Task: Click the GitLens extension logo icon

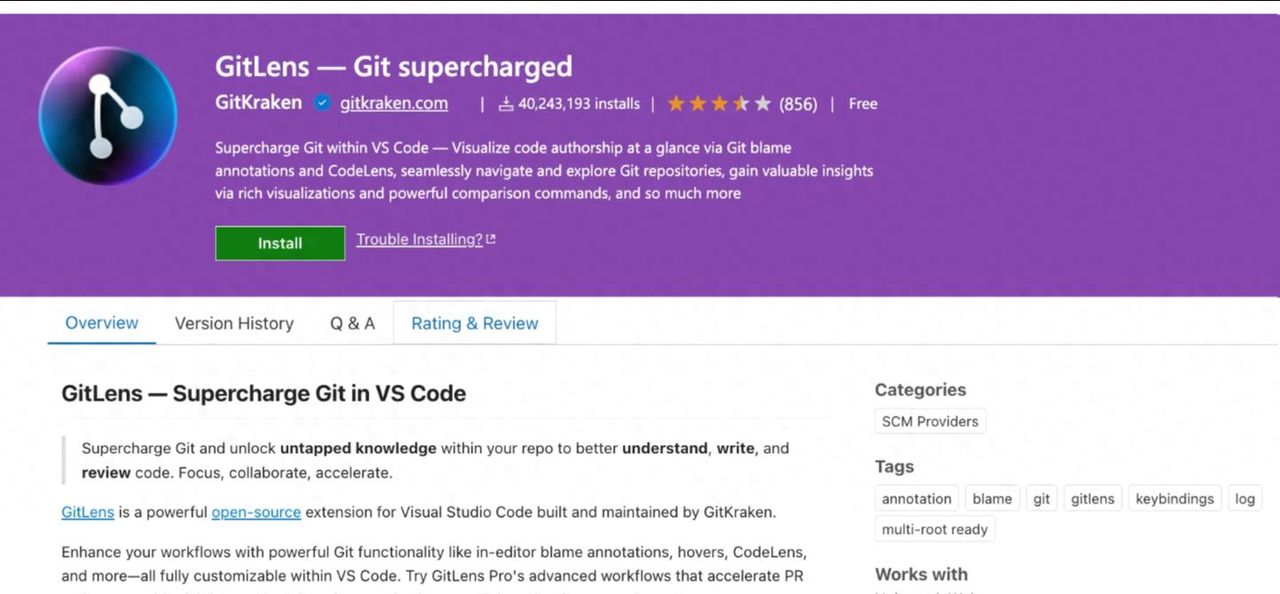Action: tap(108, 116)
